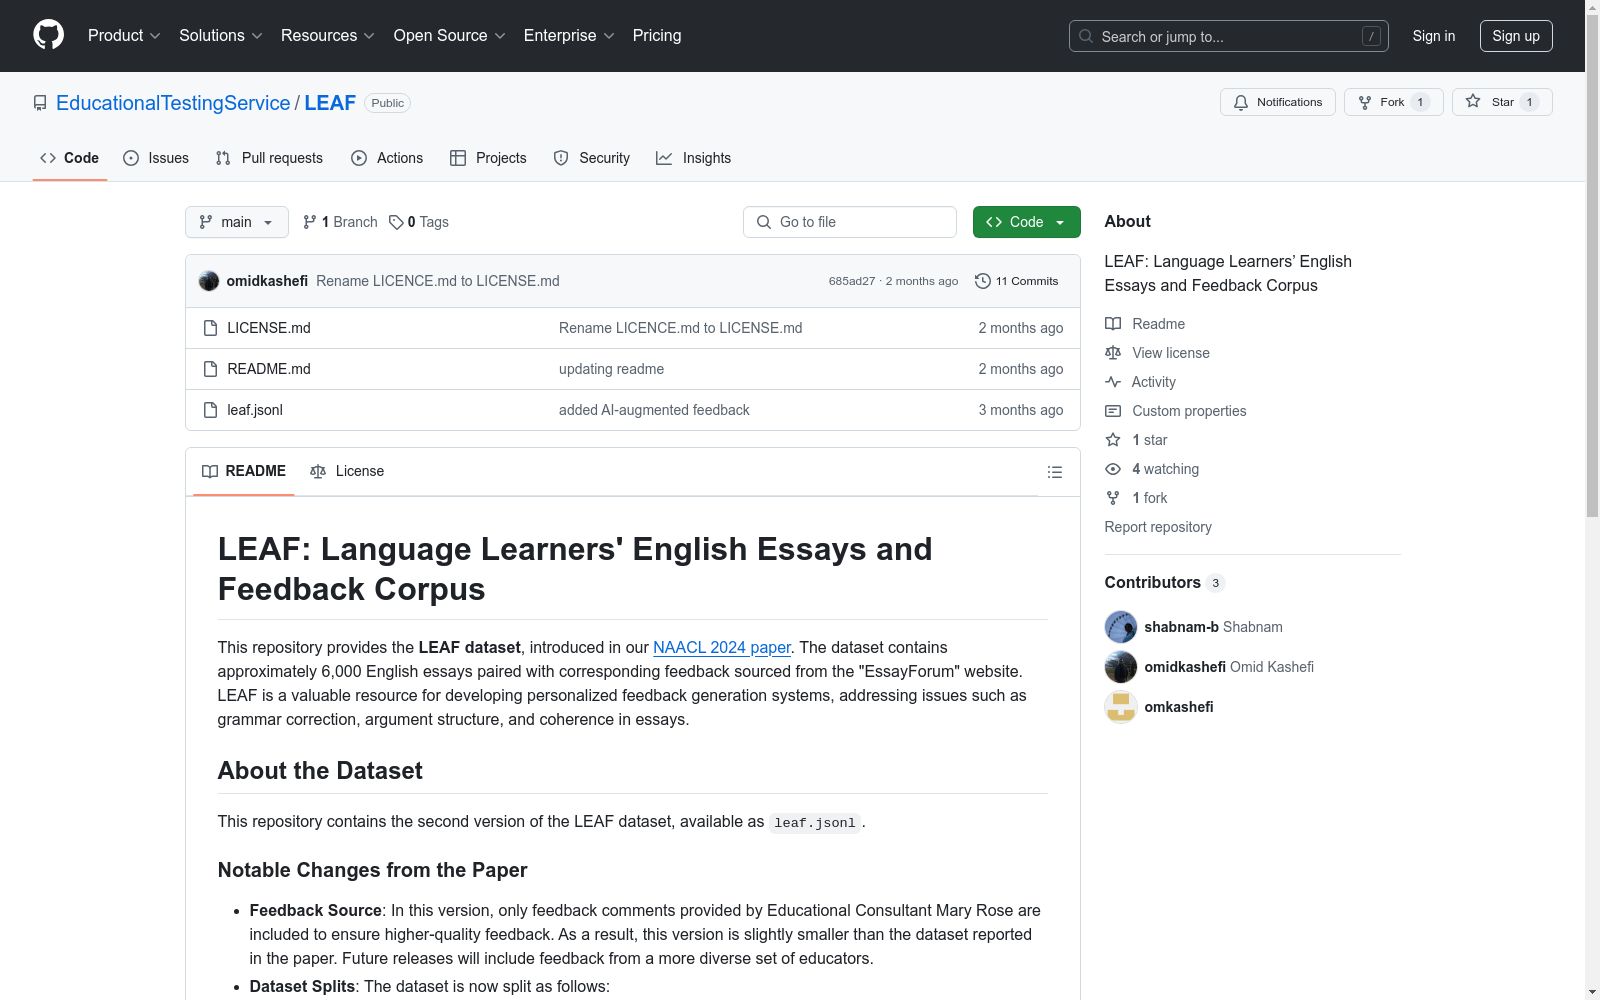
Task: Open commit hash 685ad27
Action: 851,281
